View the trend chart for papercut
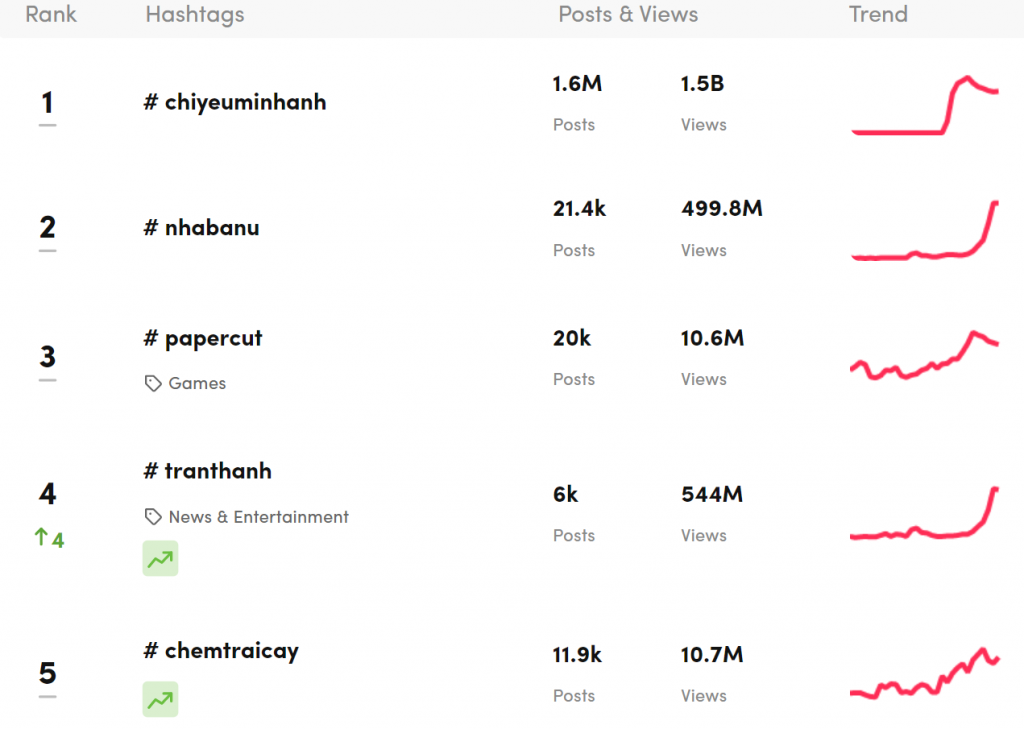 (924, 356)
